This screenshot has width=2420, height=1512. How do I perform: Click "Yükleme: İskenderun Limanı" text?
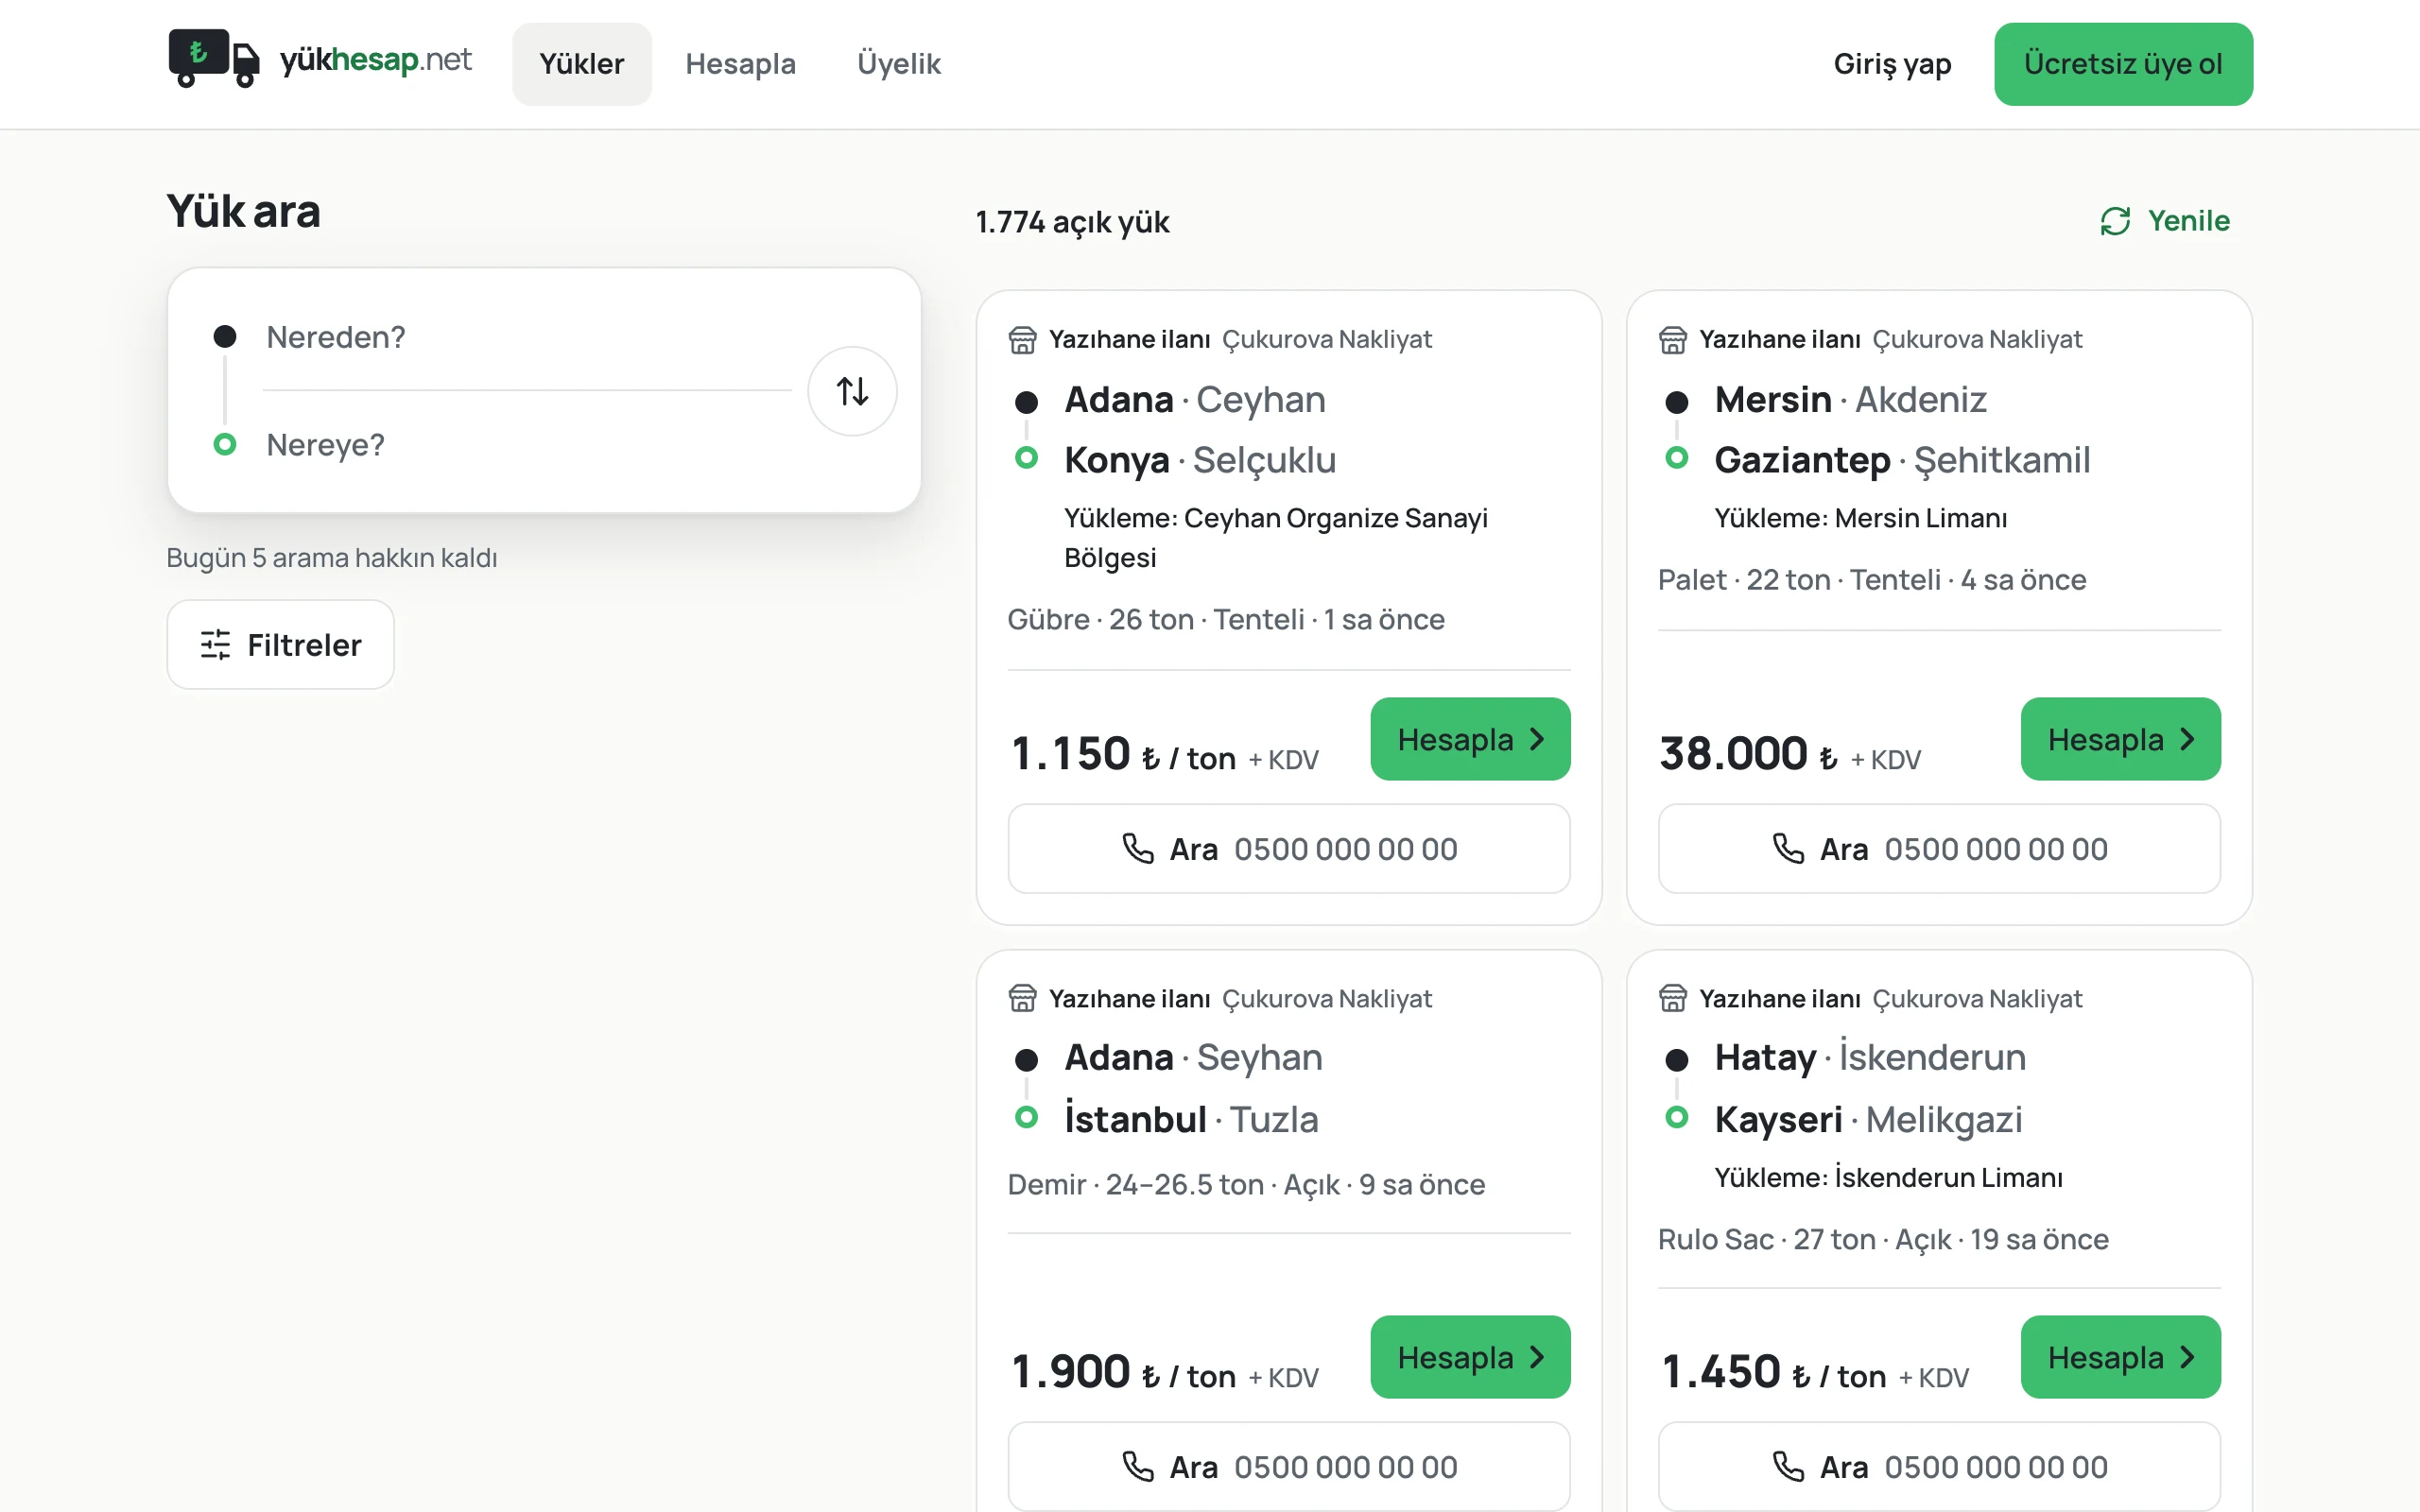[x=1889, y=1177]
